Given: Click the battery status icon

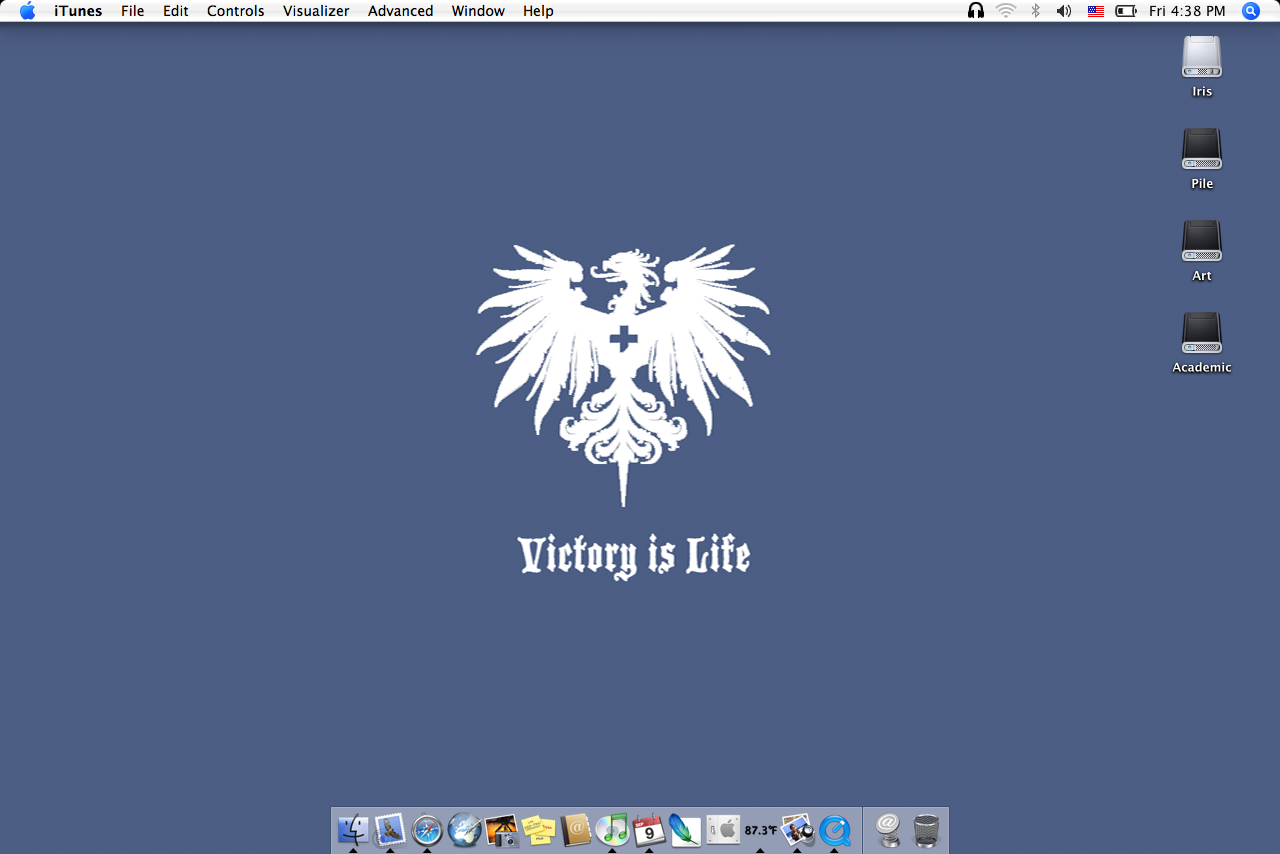Looking at the screenshot, I should [x=1126, y=11].
